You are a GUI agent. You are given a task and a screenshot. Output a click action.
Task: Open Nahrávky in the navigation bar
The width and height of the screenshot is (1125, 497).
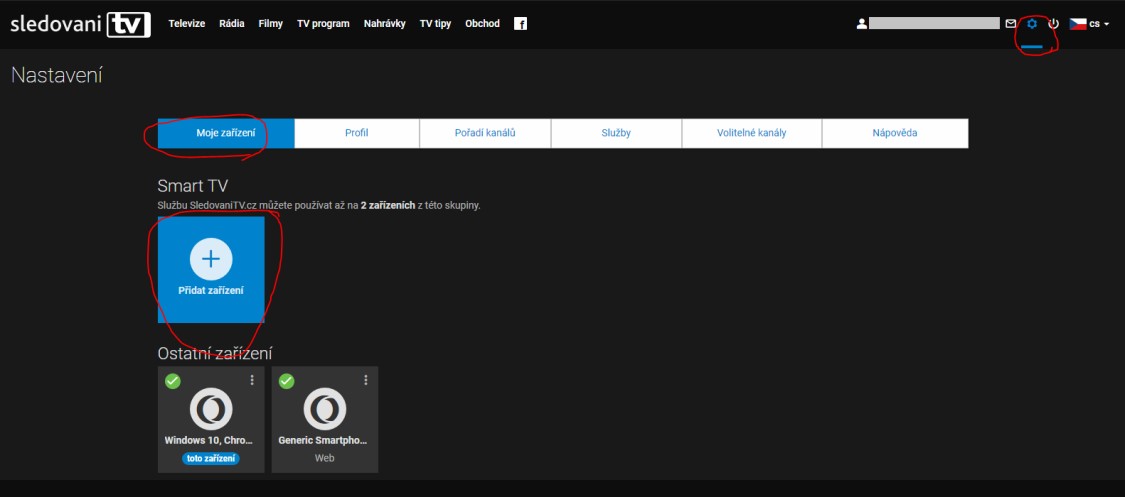[x=385, y=24]
